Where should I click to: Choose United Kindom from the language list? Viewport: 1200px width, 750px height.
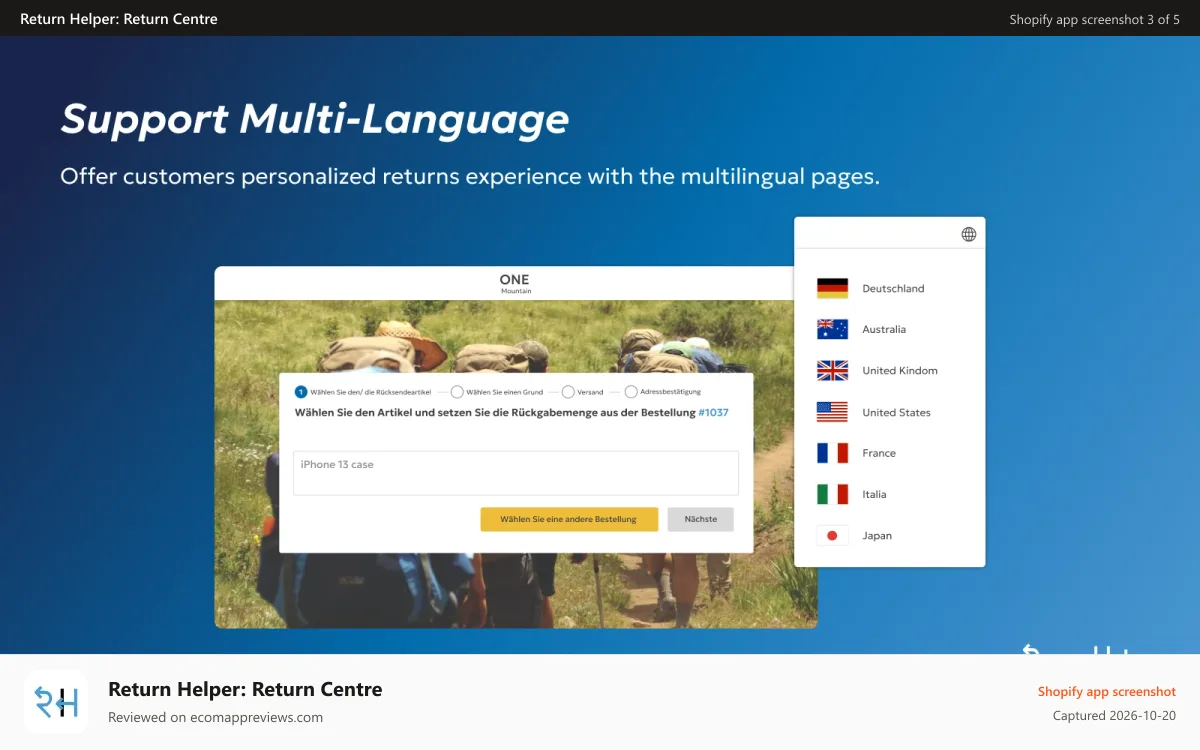[x=900, y=370]
